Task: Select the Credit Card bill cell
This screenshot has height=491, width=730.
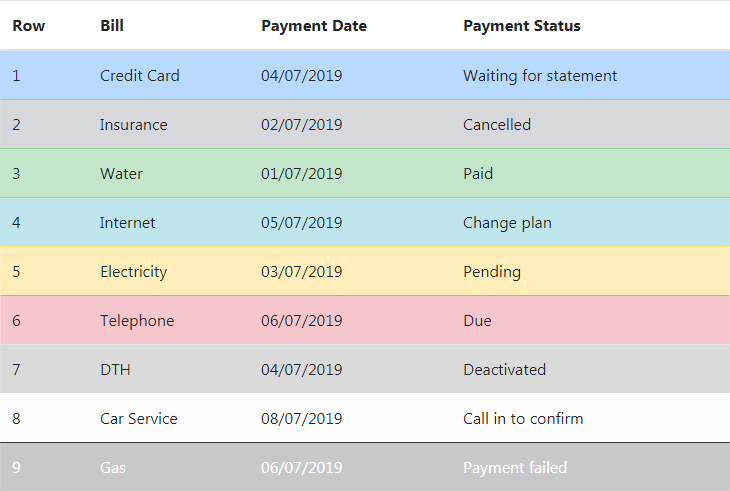Action: 140,75
